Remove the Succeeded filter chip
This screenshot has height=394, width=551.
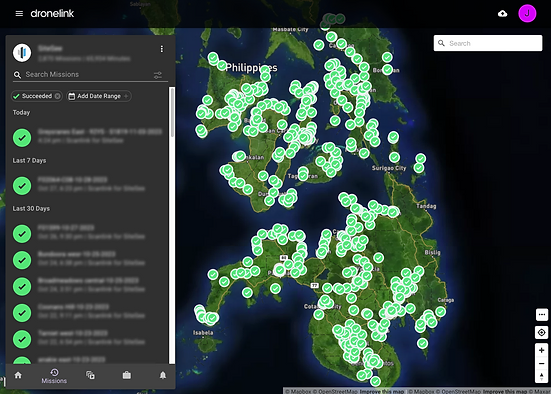coord(58,96)
